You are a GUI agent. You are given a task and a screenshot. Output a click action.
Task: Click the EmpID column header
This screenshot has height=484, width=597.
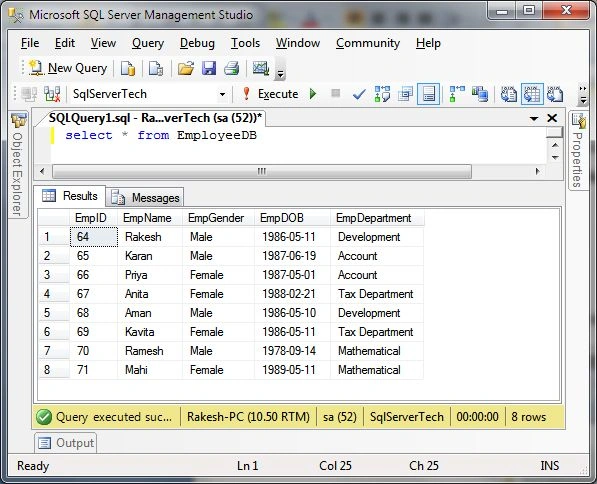(94, 218)
